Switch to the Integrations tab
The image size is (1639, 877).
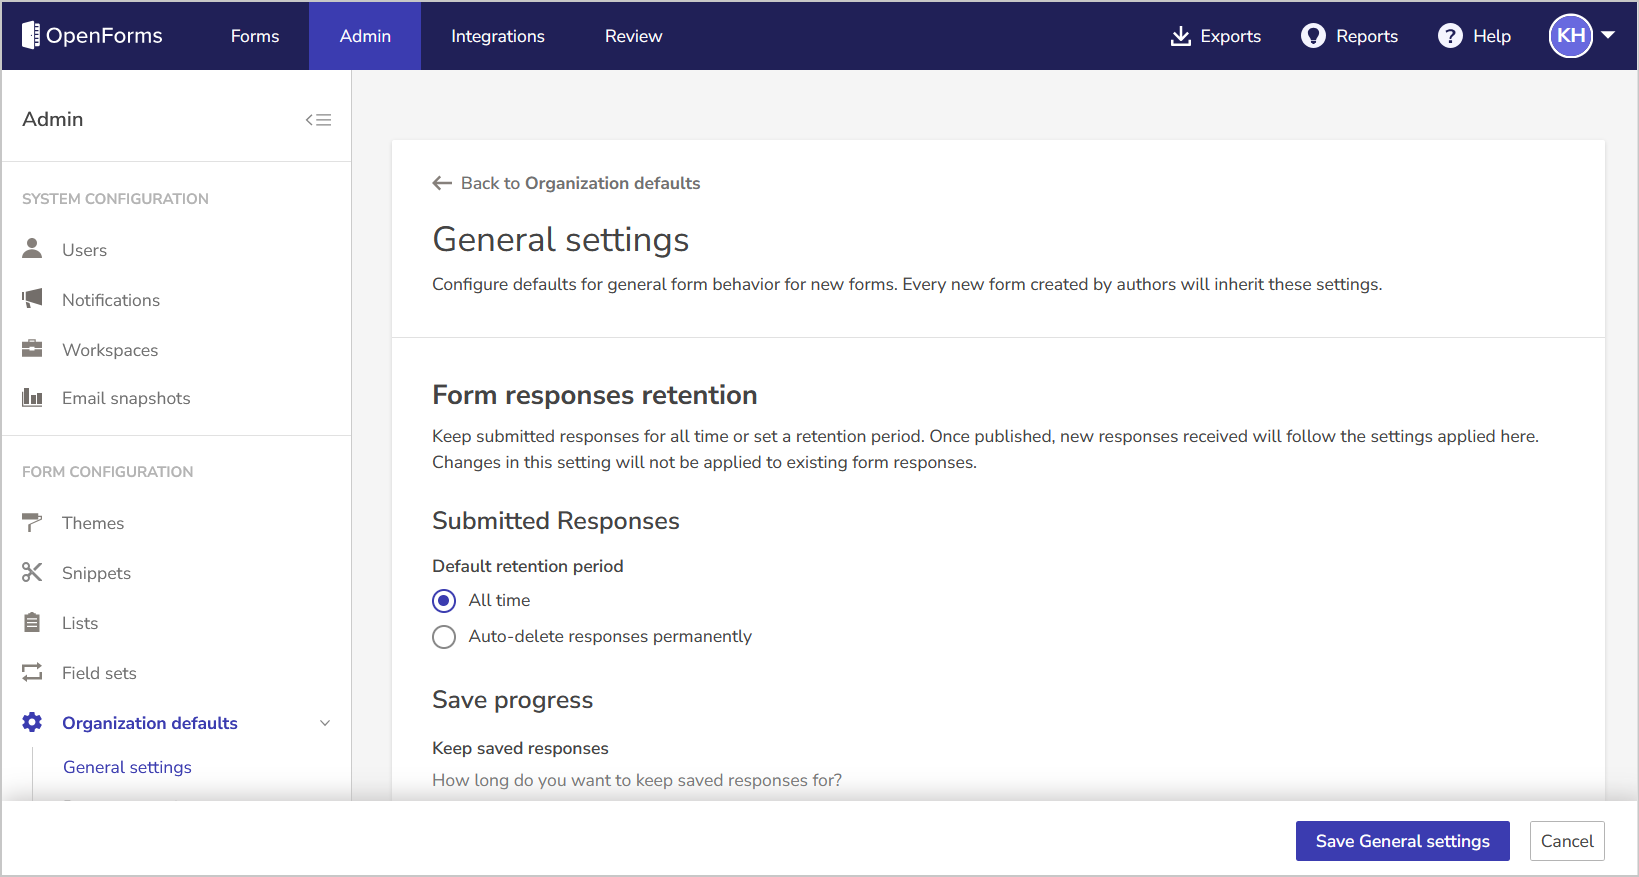(497, 36)
